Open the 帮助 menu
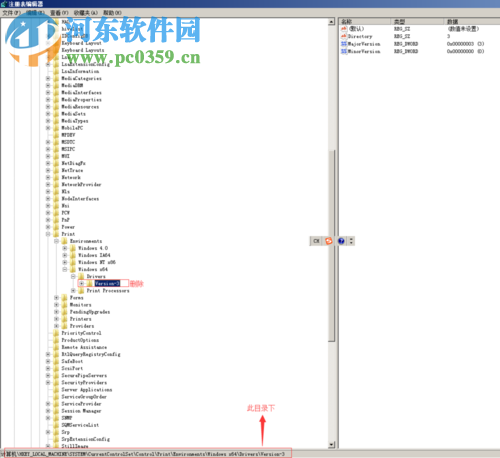The height and width of the screenshot is (458, 500). (x=112, y=13)
